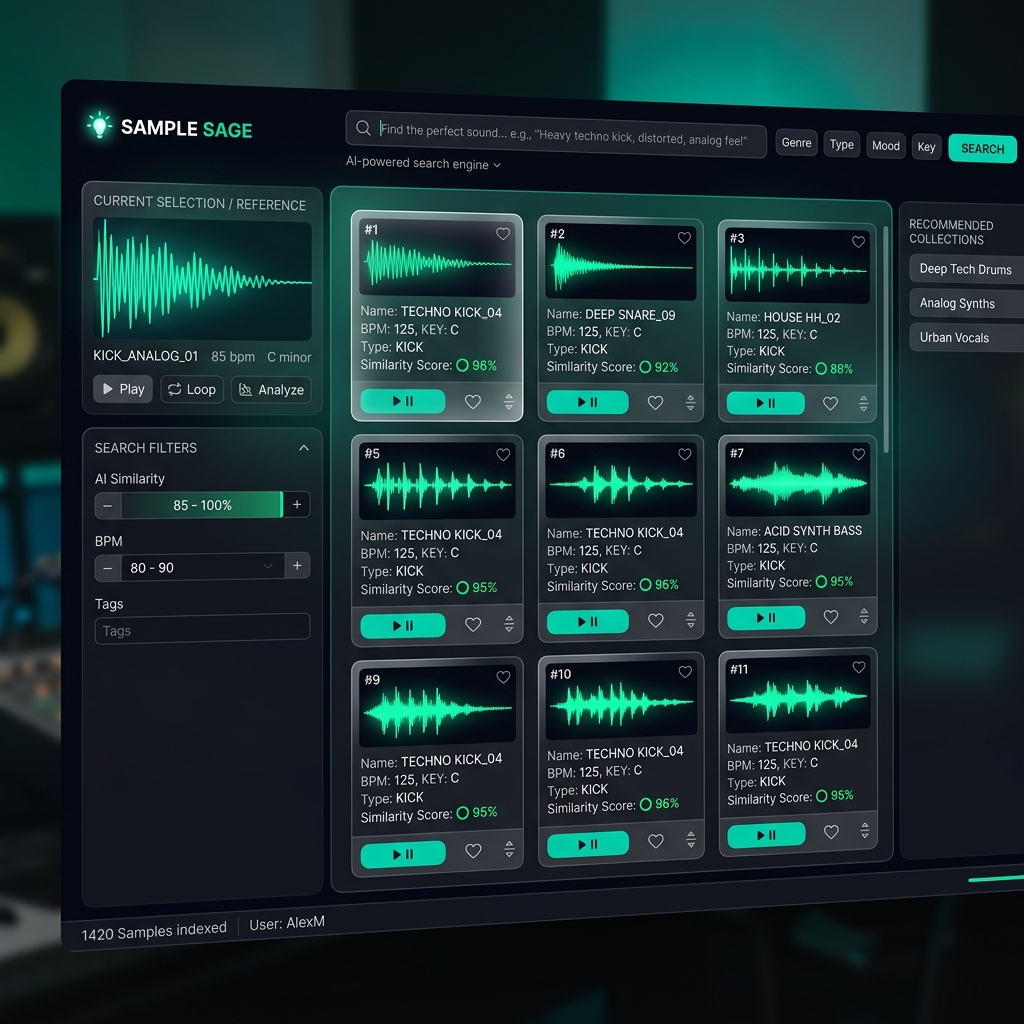Click up-down arrows icon on card #6
1024x1024 pixels.
[x=690, y=620]
